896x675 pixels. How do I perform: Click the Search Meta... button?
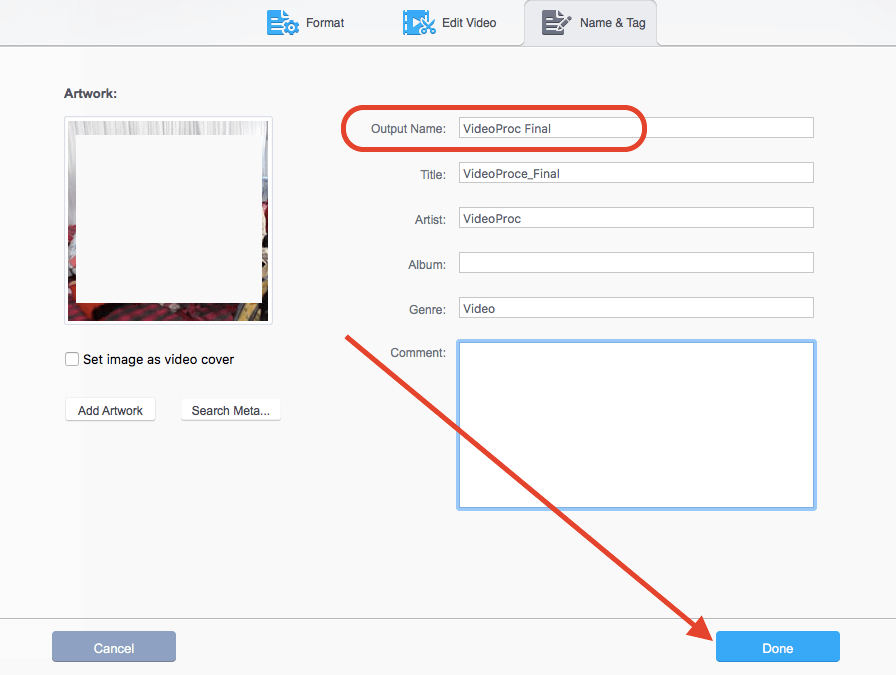(231, 410)
